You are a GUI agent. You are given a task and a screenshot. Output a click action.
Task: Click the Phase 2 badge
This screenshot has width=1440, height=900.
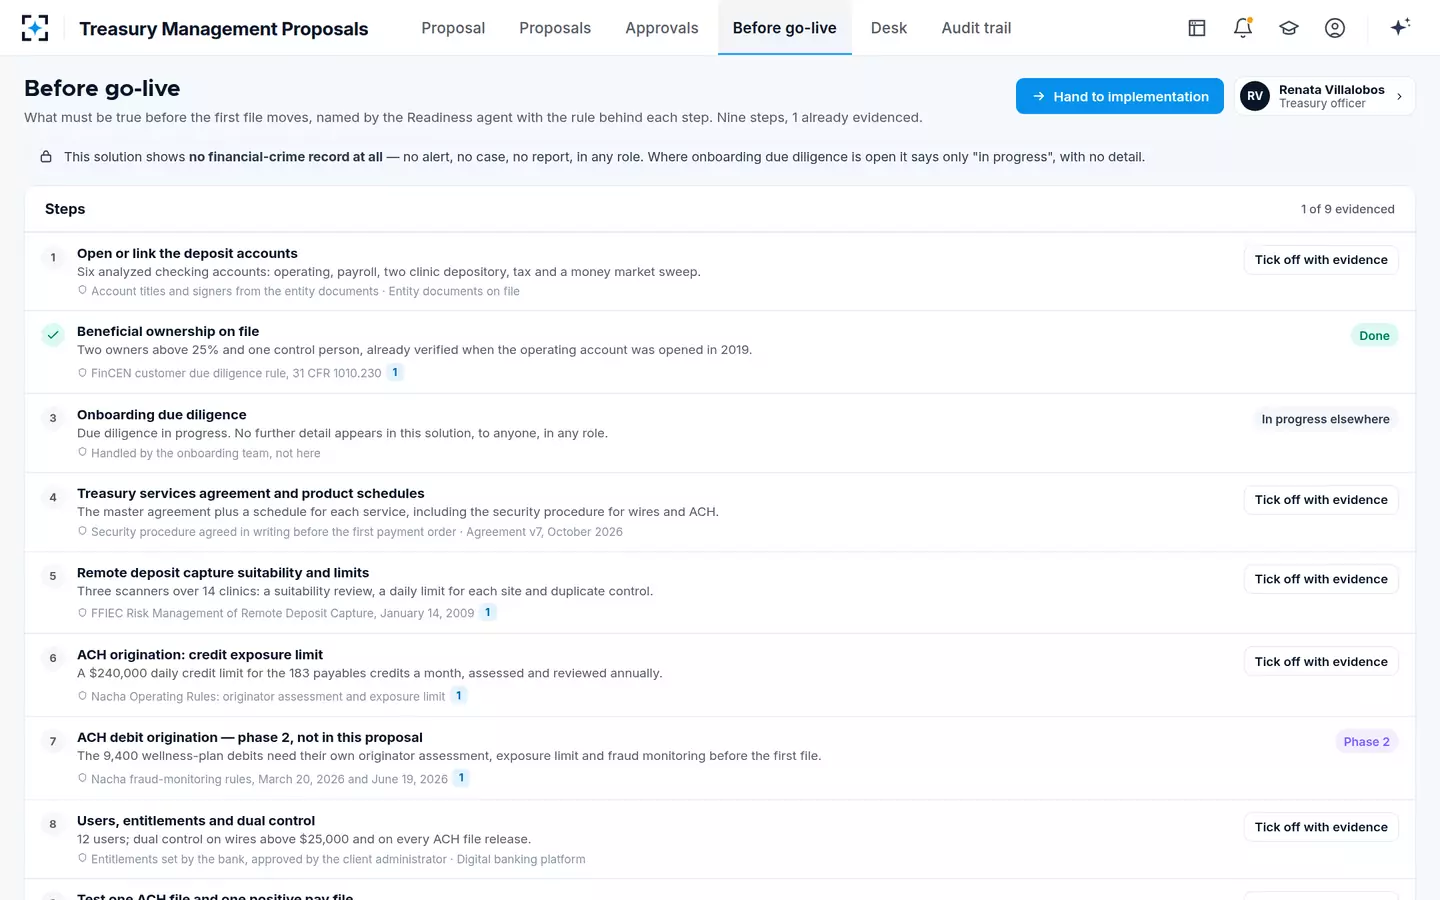point(1366,742)
